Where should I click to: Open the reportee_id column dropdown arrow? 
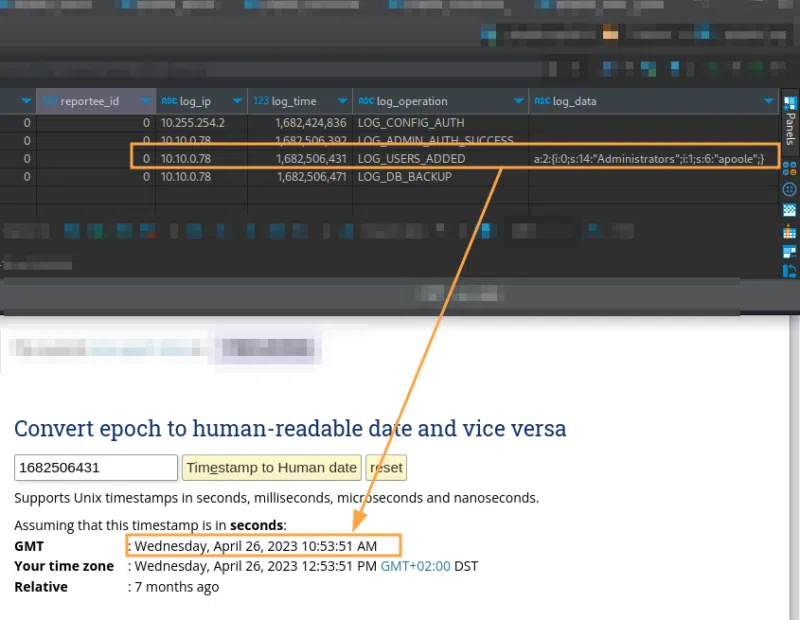pos(146,101)
